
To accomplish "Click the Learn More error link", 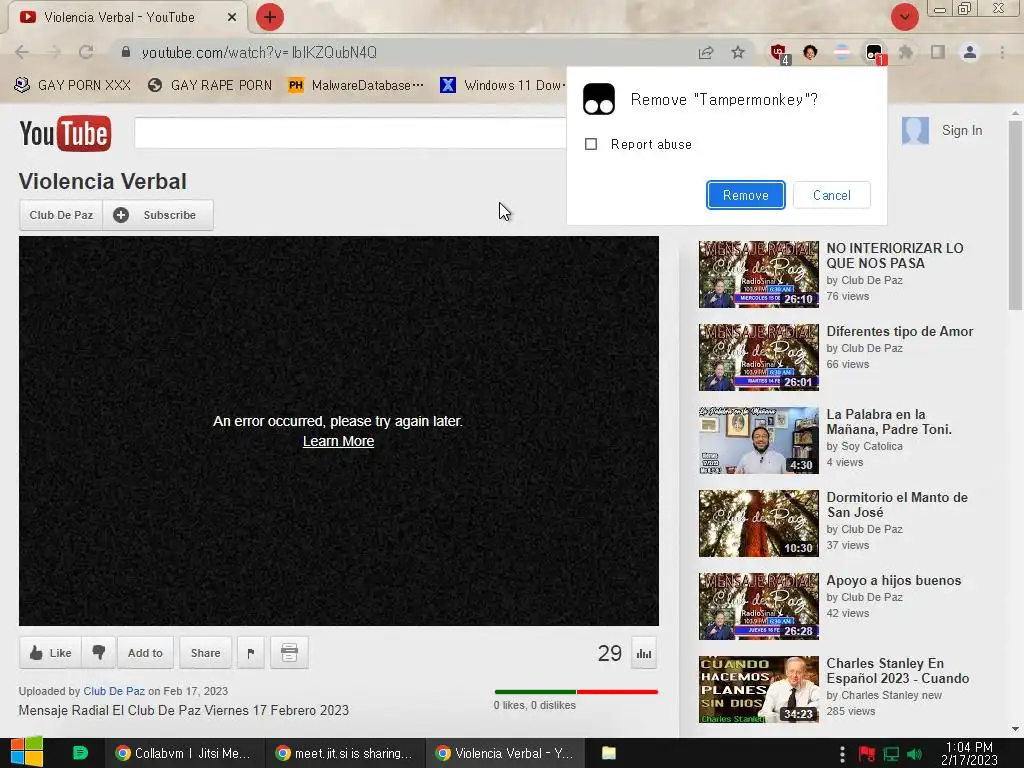I will click(x=338, y=441).
